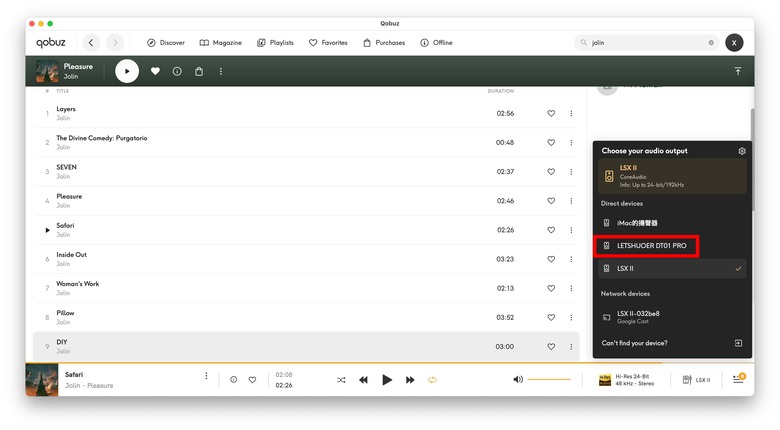Favorite the Pleasure album in the header

155,71
